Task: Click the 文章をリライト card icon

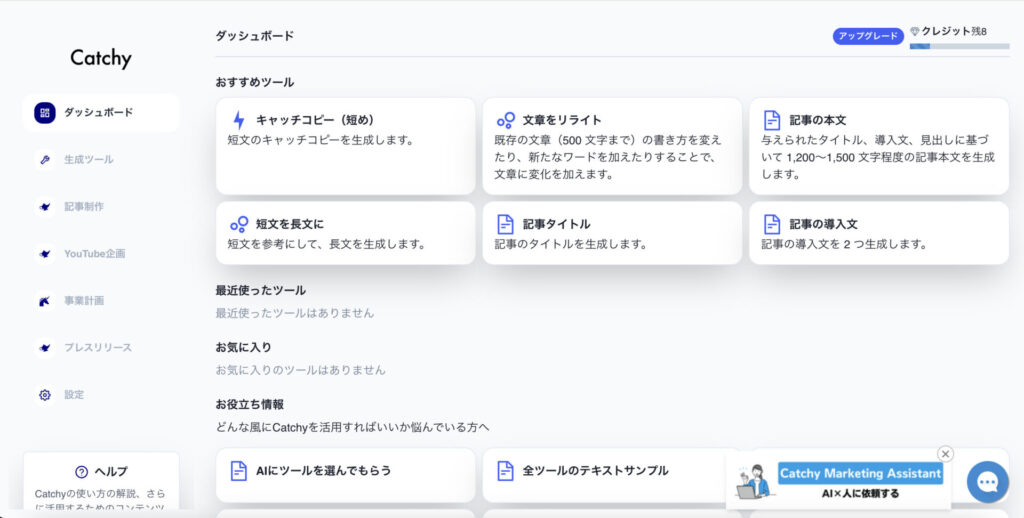Action: coord(505,120)
